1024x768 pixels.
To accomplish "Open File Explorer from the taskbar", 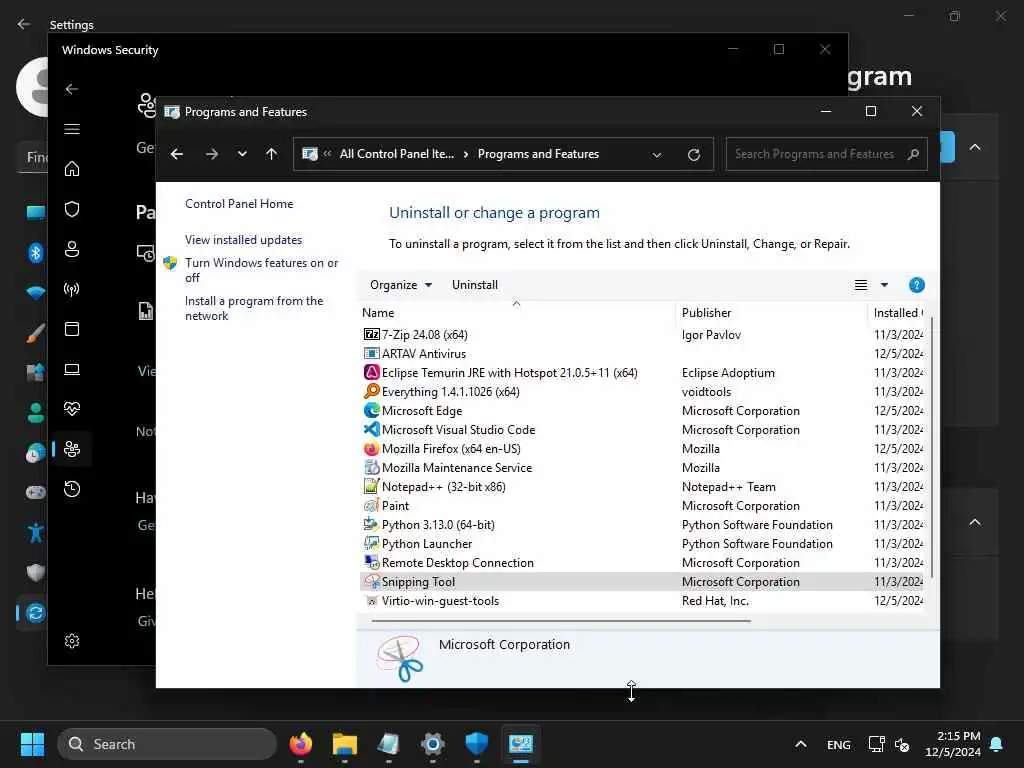I will 344,744.
